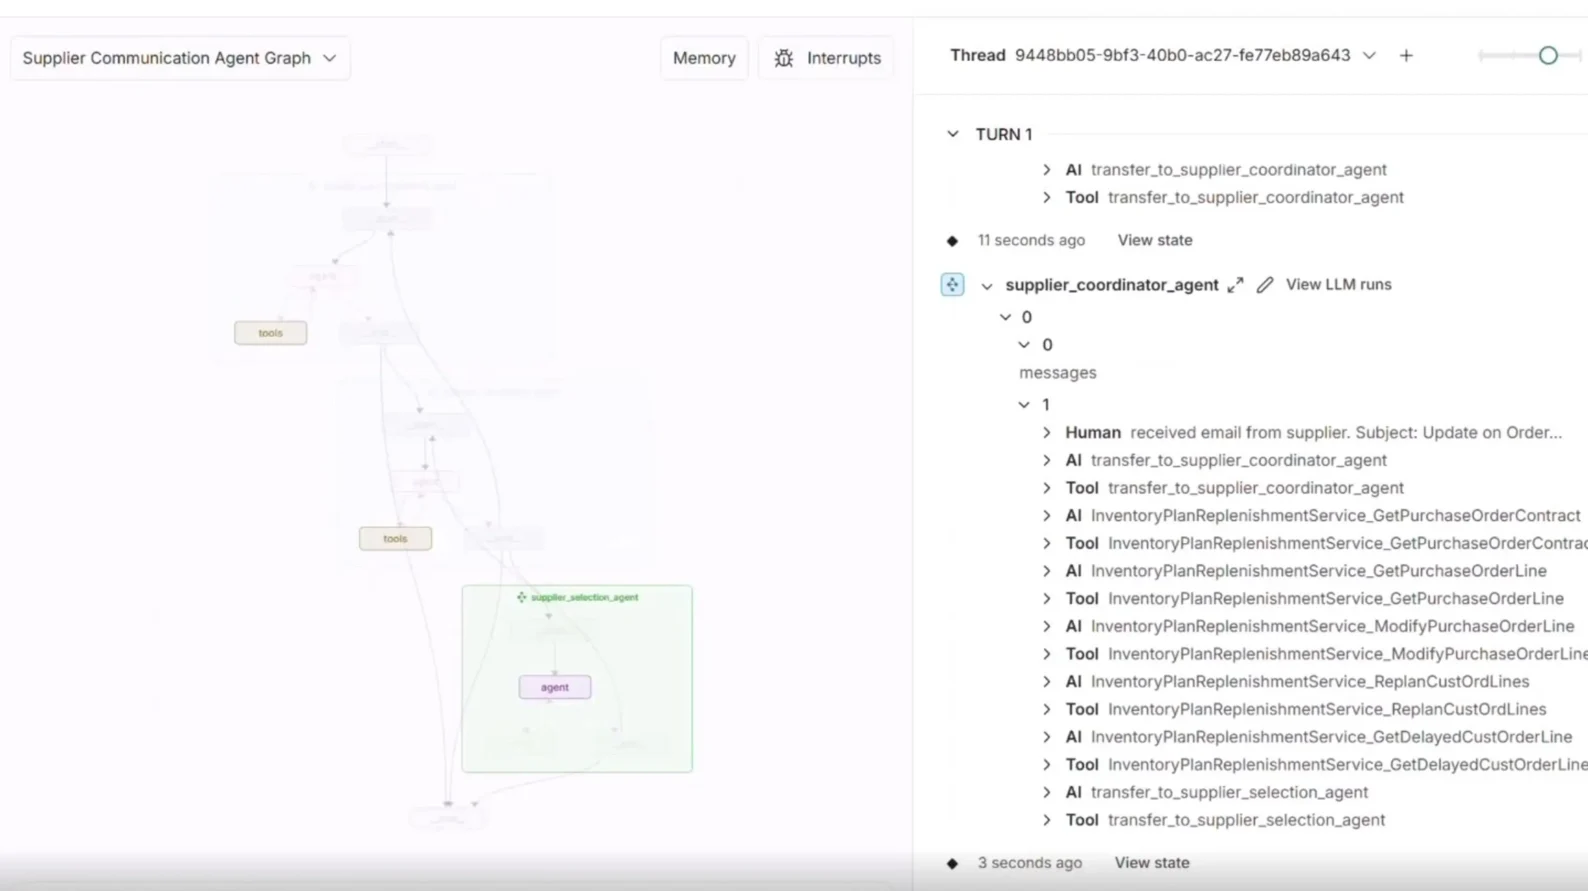Expand AI ModifyPurchaseOrderLine message row
Viewport: 1588px width, 891px height.
(1047, 627)
